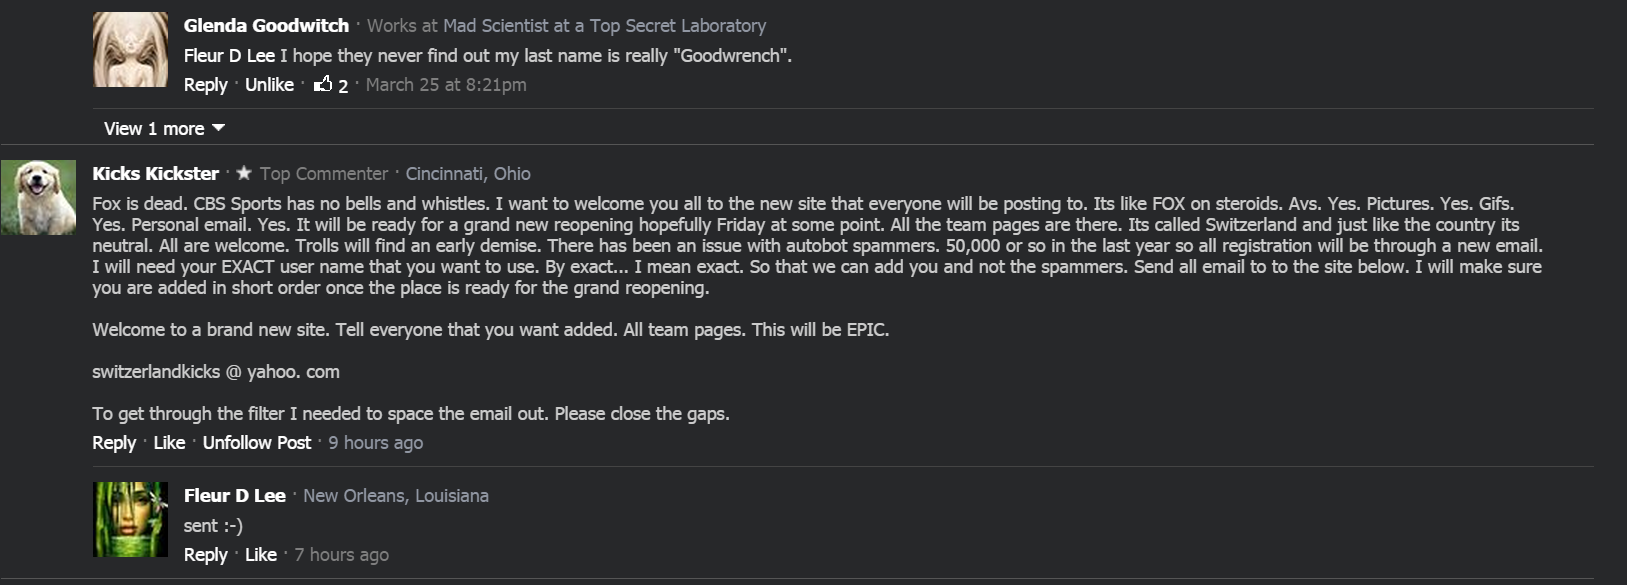Reply to Kicks Kickster's post
Image resolution: width=1627 pixels, height=585 pixels.
114,443
